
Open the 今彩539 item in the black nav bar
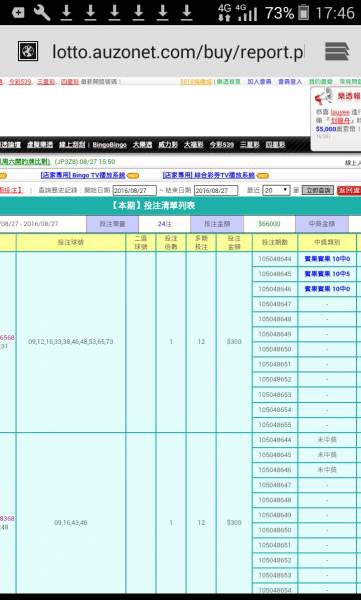tap(222, 145)
